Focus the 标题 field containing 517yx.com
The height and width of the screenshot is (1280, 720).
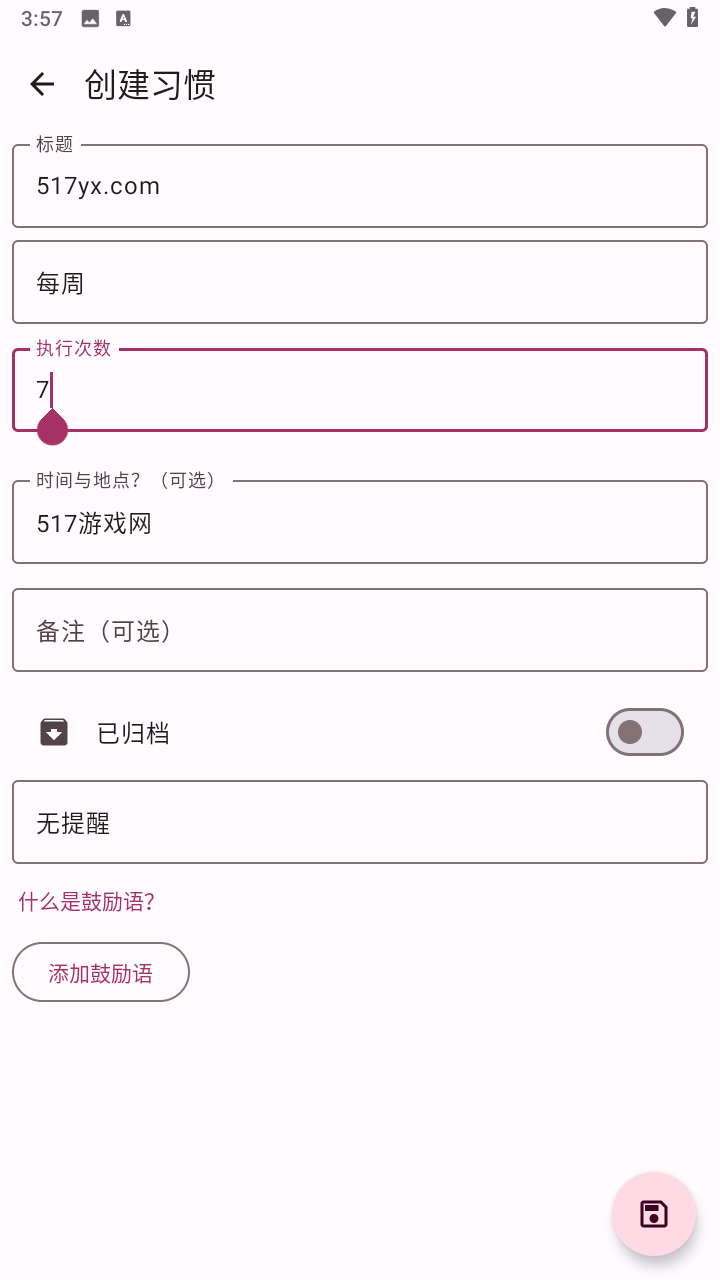pyautogui.click(x=360, y=186)
